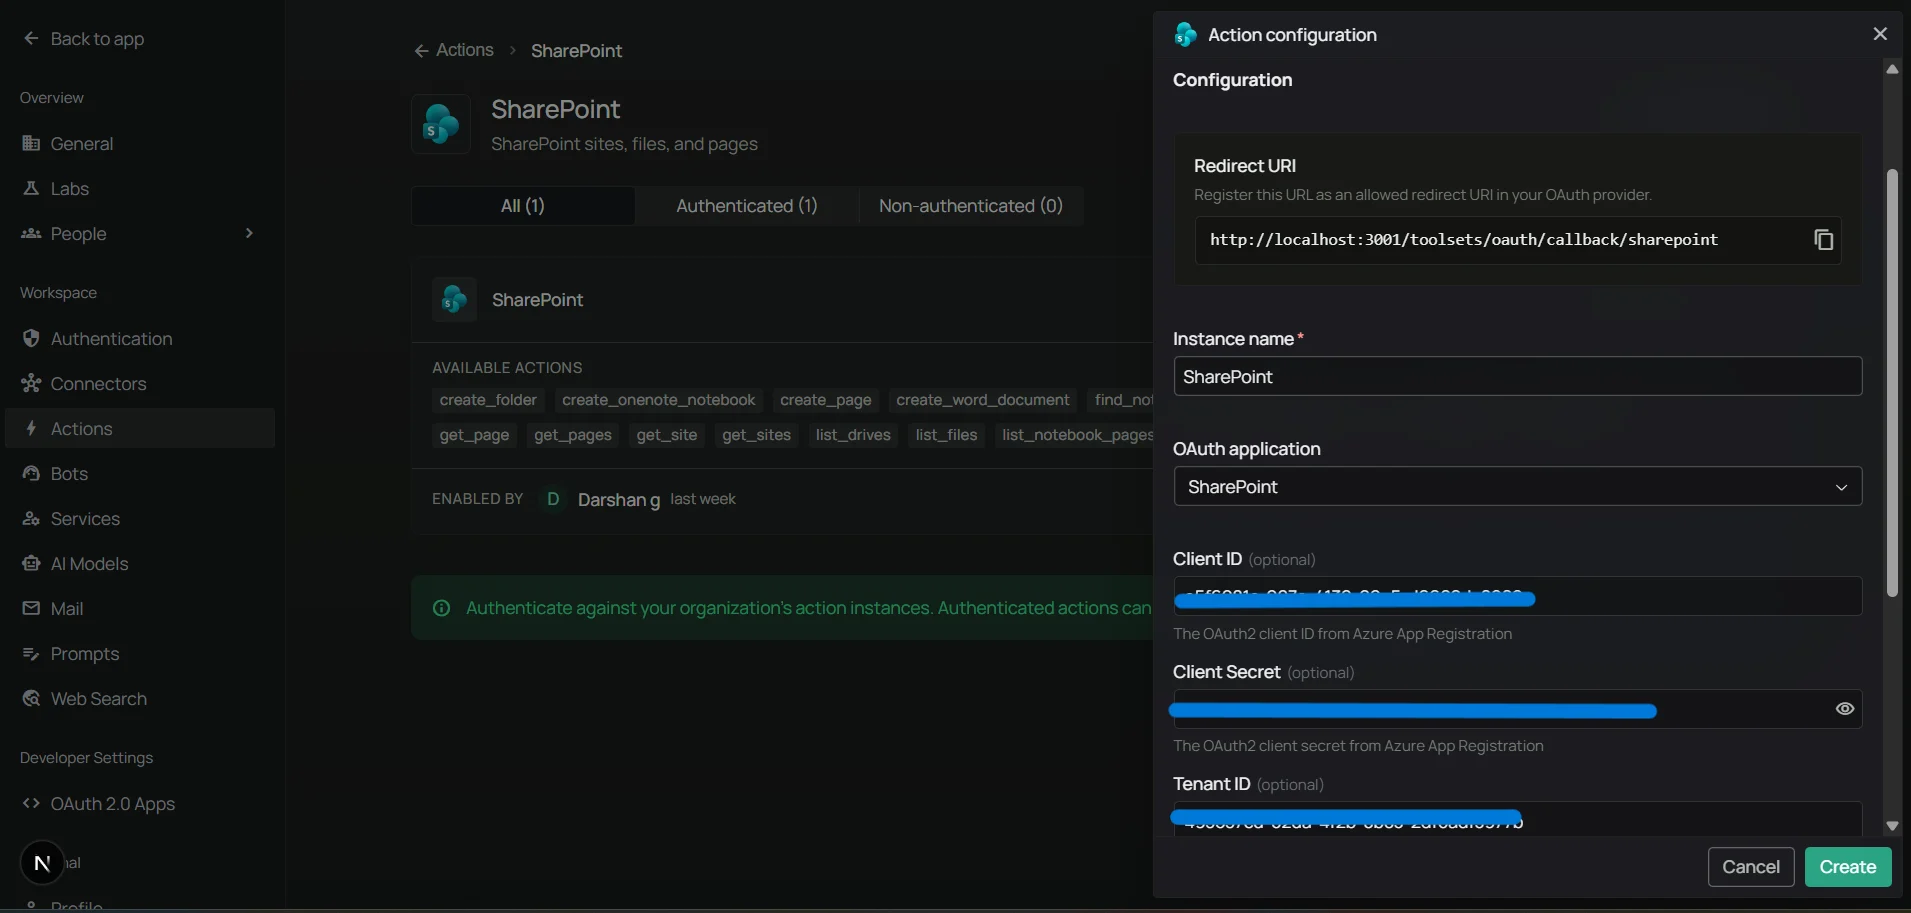
Task: Click the D avatar beside Darshan g
Action: tap(553, 498)
